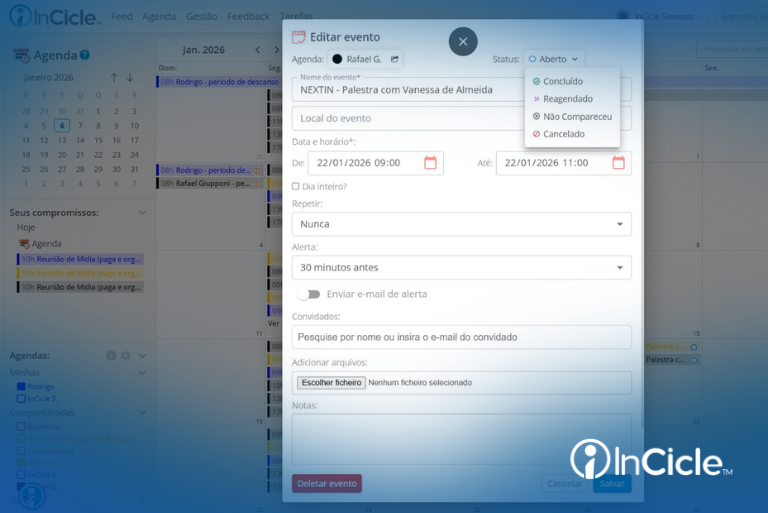Select Cancelado status option
This screenshot has height=513, width=768.
pyautogui.click(x=558, y=134)
